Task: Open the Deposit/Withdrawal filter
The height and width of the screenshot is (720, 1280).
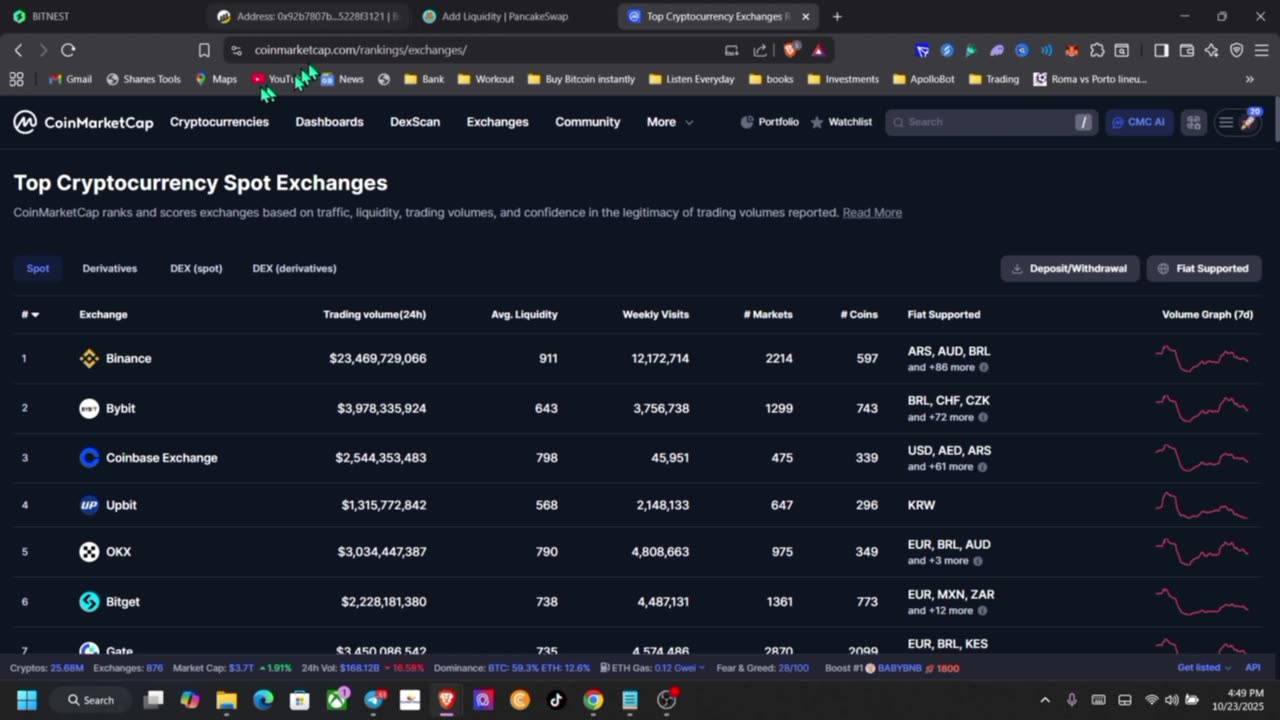Action: pos(1070,268)
